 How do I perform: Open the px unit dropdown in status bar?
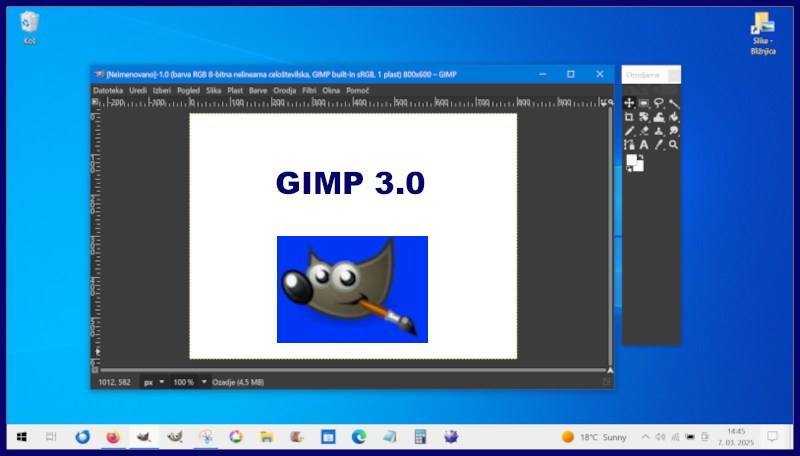pos(154,382)
